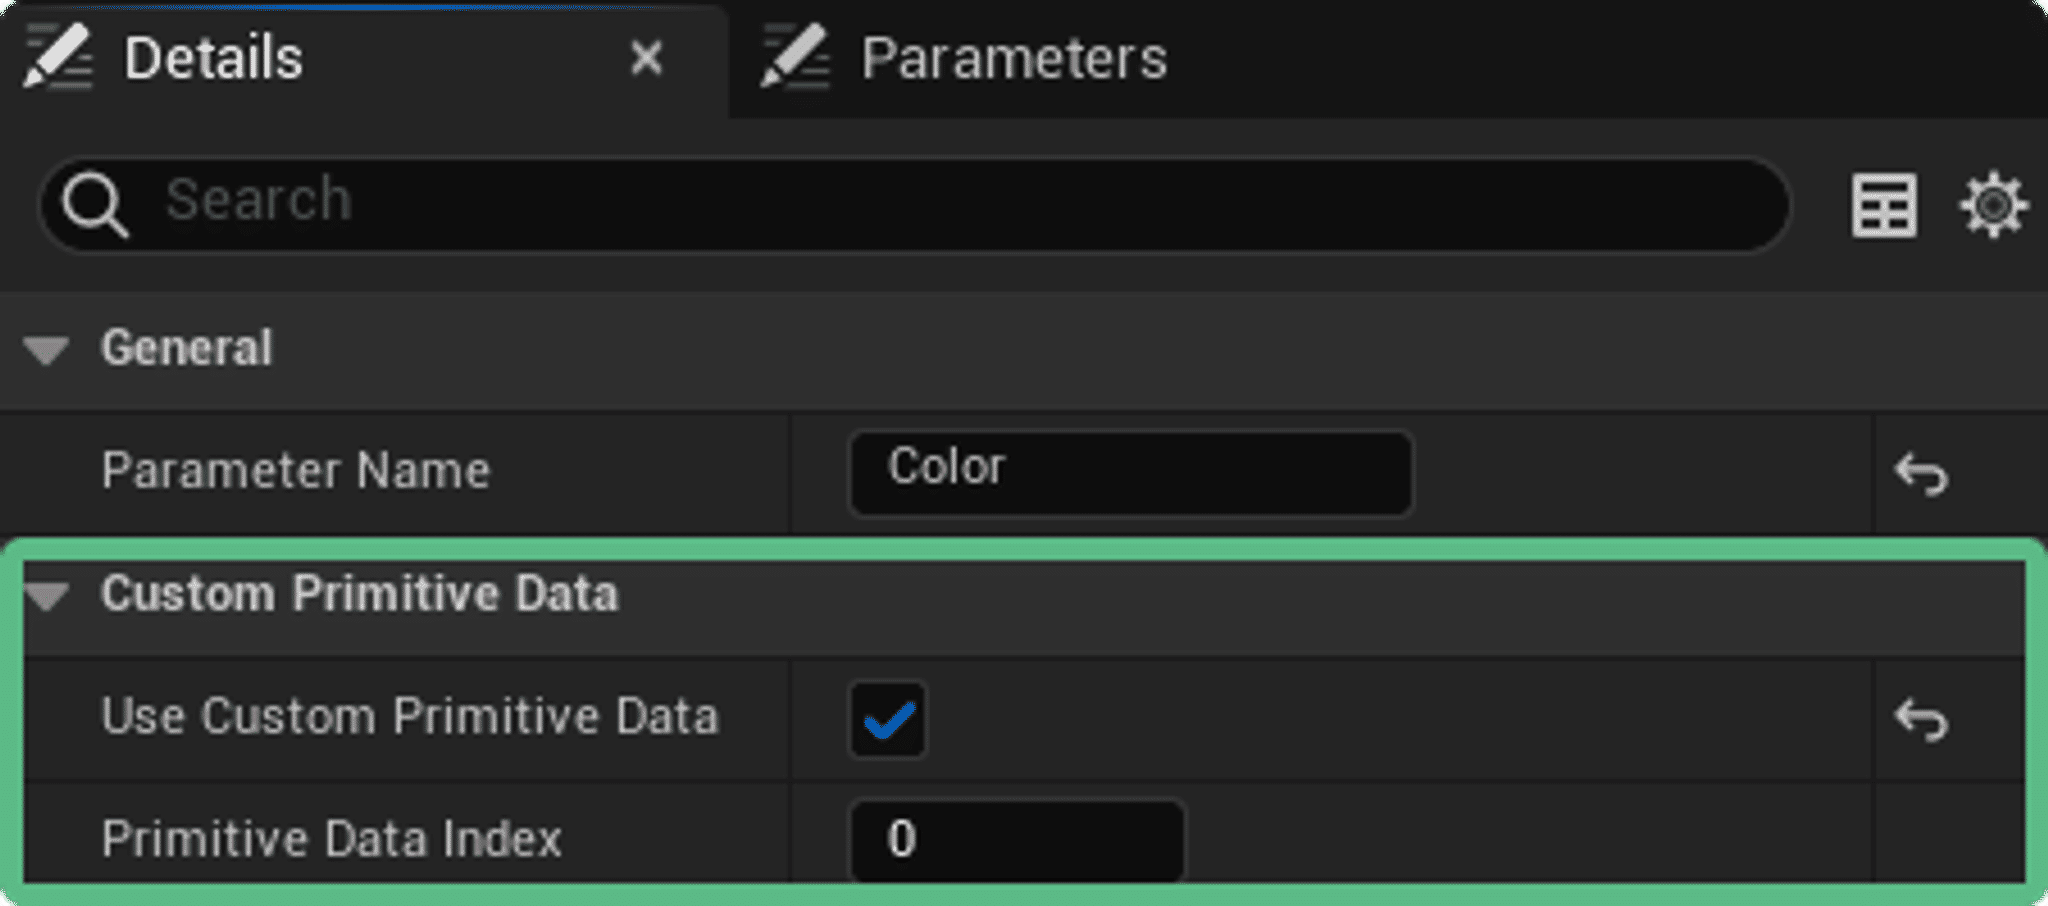Click the blue checkmark in Custom Primitive Data section
Screen dimensions: 2048x906
[886, 717]
